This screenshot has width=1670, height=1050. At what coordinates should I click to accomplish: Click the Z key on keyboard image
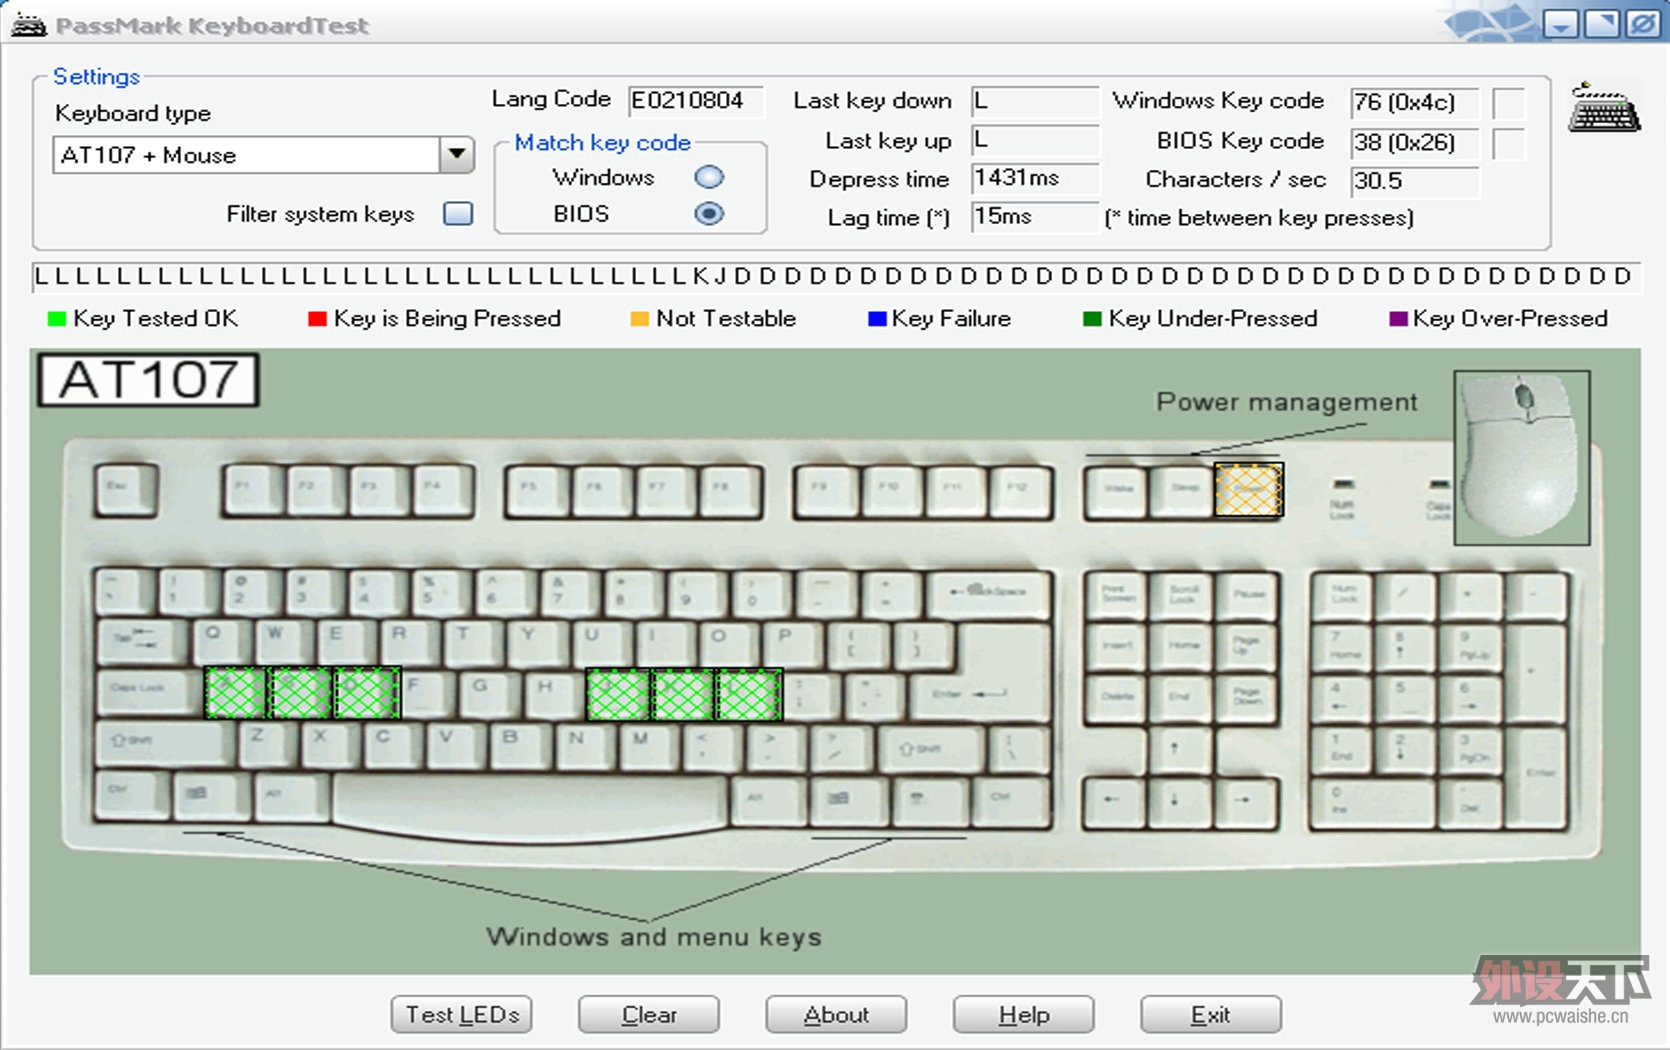268,745
